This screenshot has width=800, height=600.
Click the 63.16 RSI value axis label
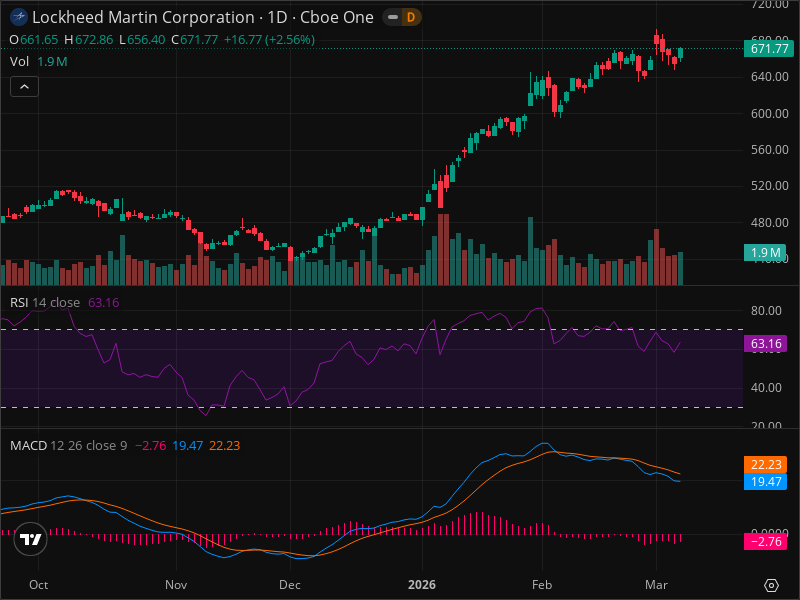coord(765,344)
